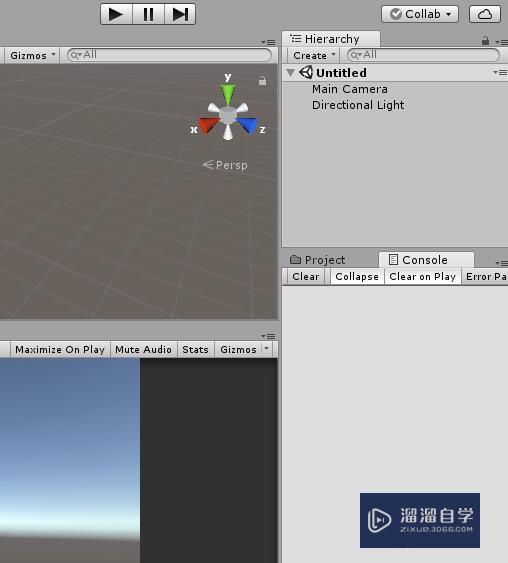This screenshot has height=563, width=508.
Task: Switch to the Console tab
Action: coord(426,260)
